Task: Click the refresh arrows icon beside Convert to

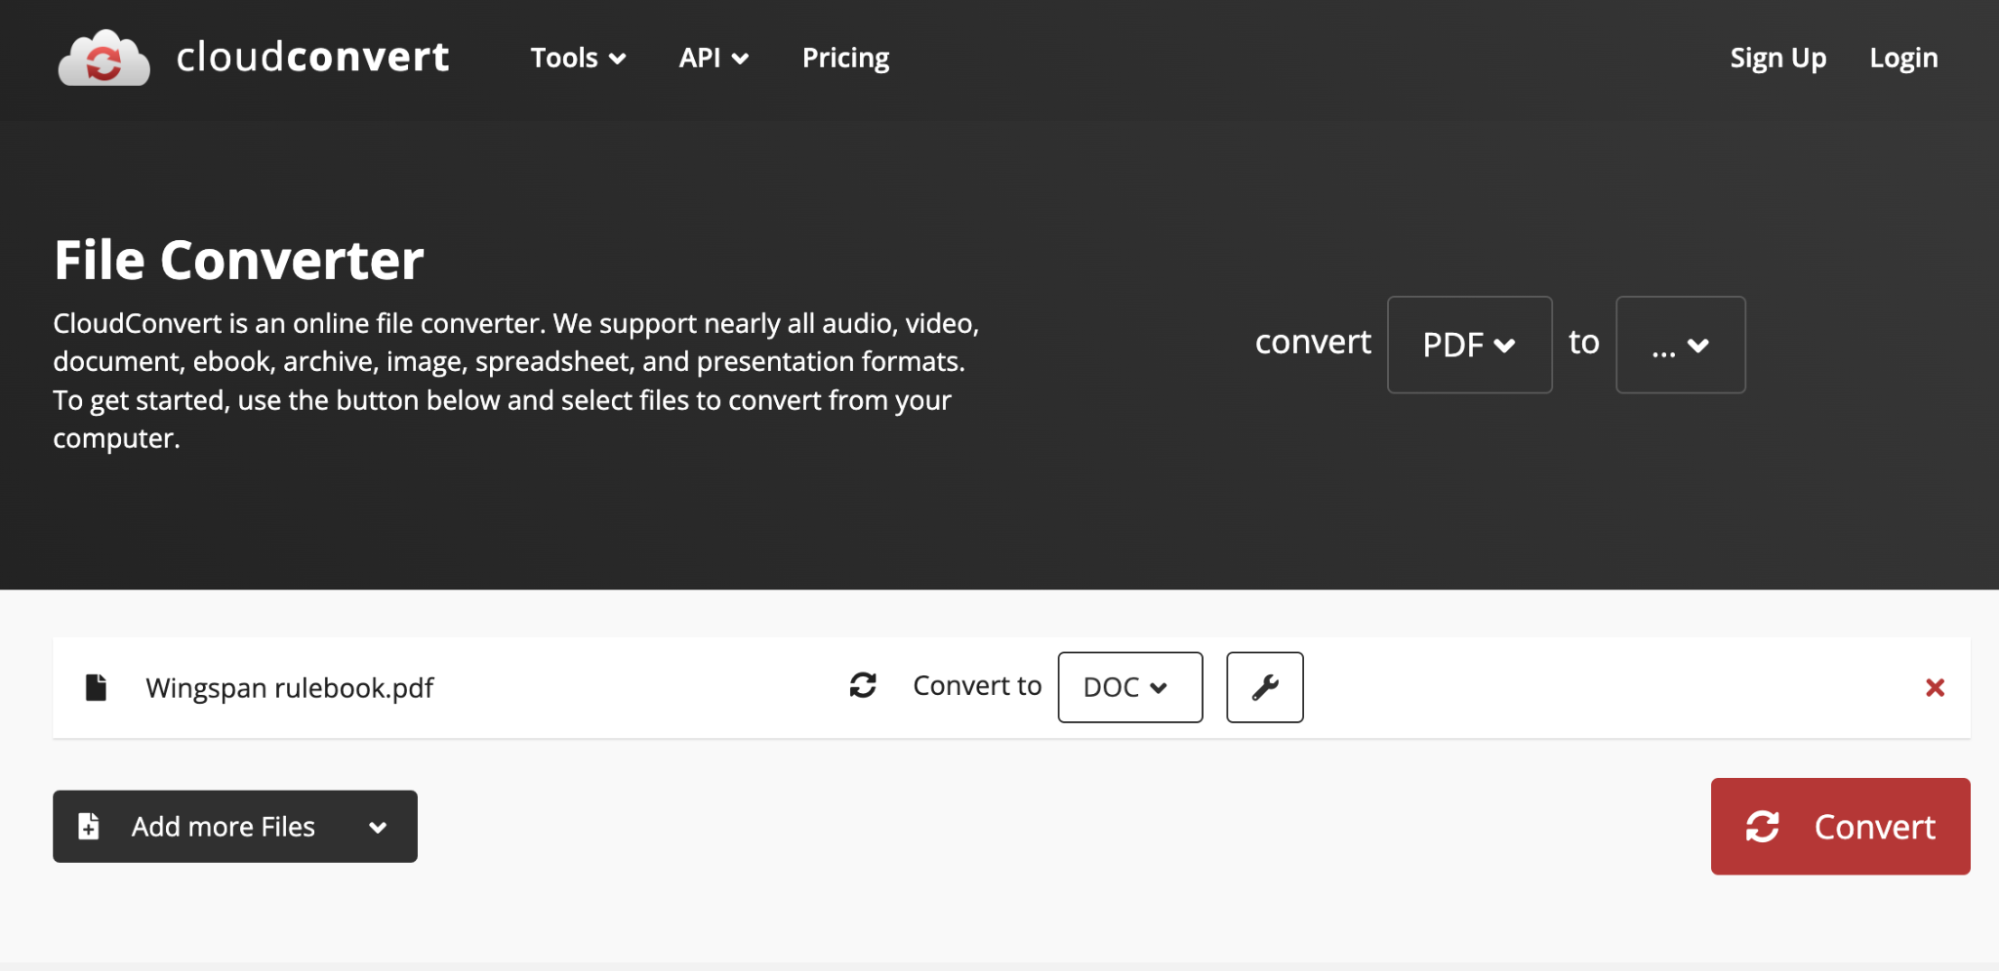Action: 863,685
